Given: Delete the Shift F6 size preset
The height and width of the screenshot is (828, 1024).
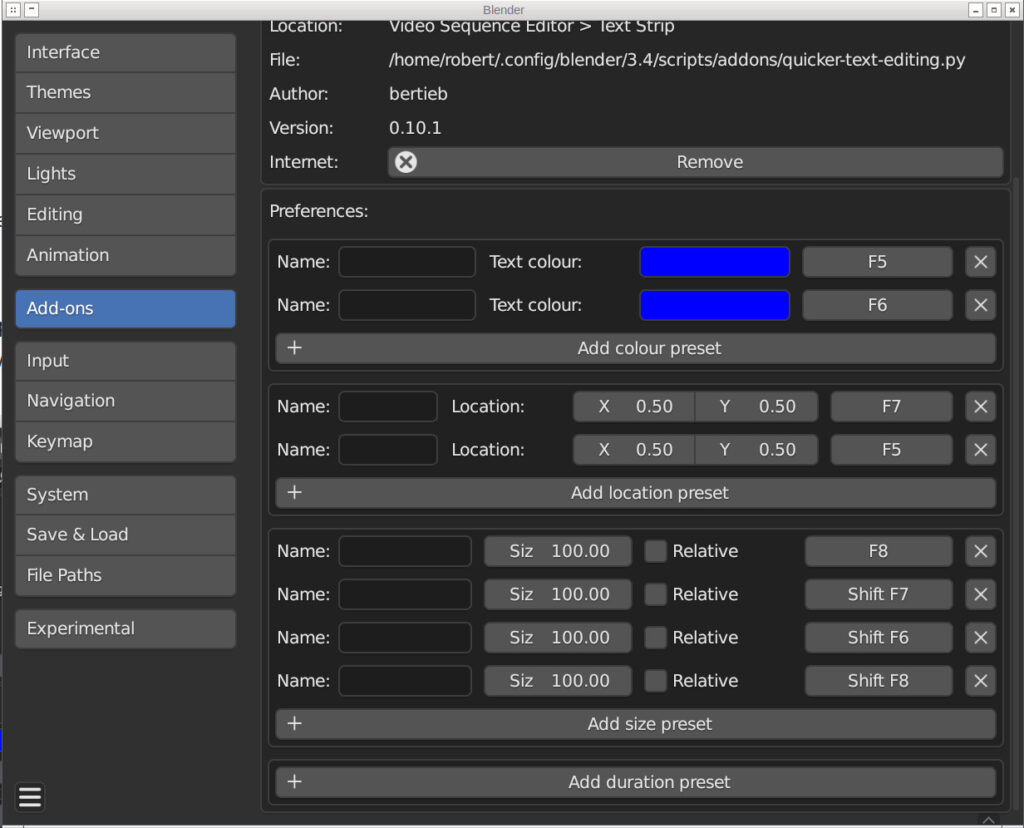Looking at the screenshot, I should (980, 637).
